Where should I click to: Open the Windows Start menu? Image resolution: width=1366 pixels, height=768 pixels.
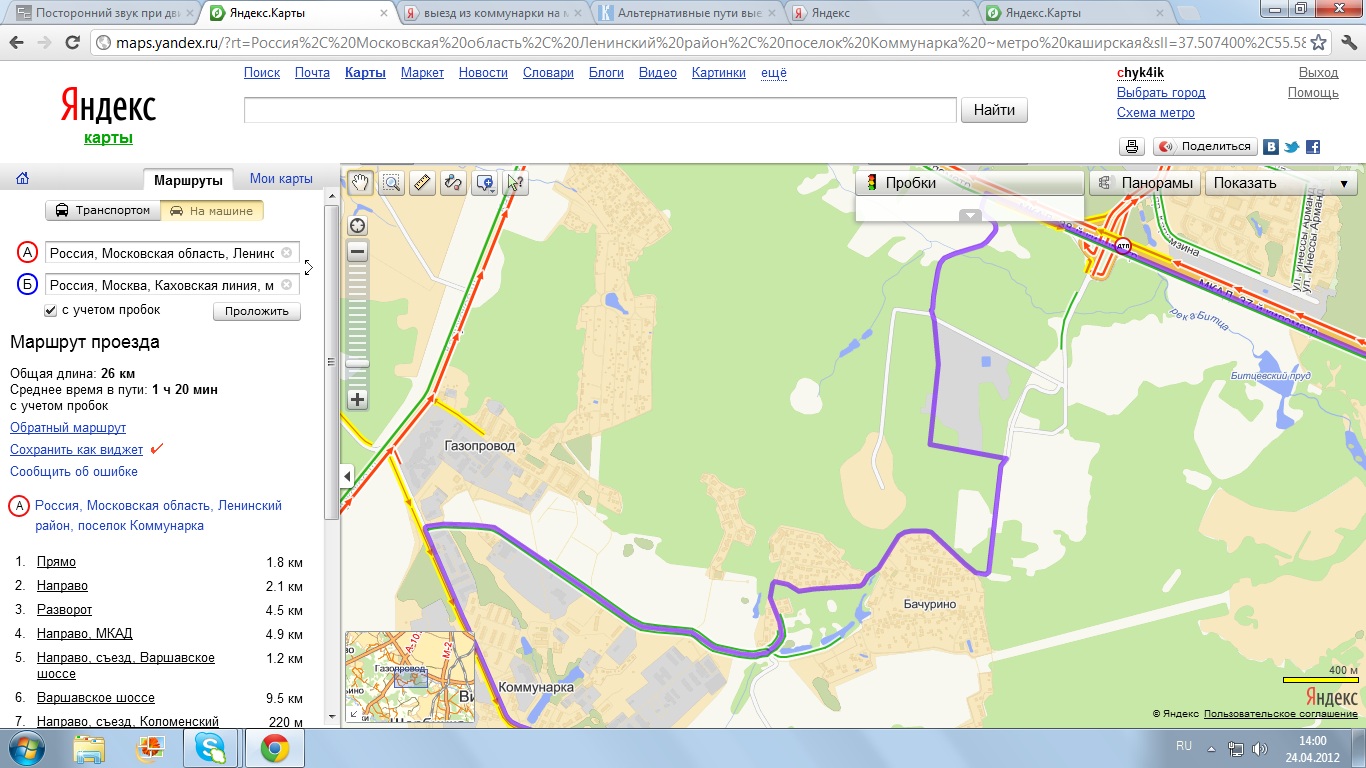click(x=25, y=748)
